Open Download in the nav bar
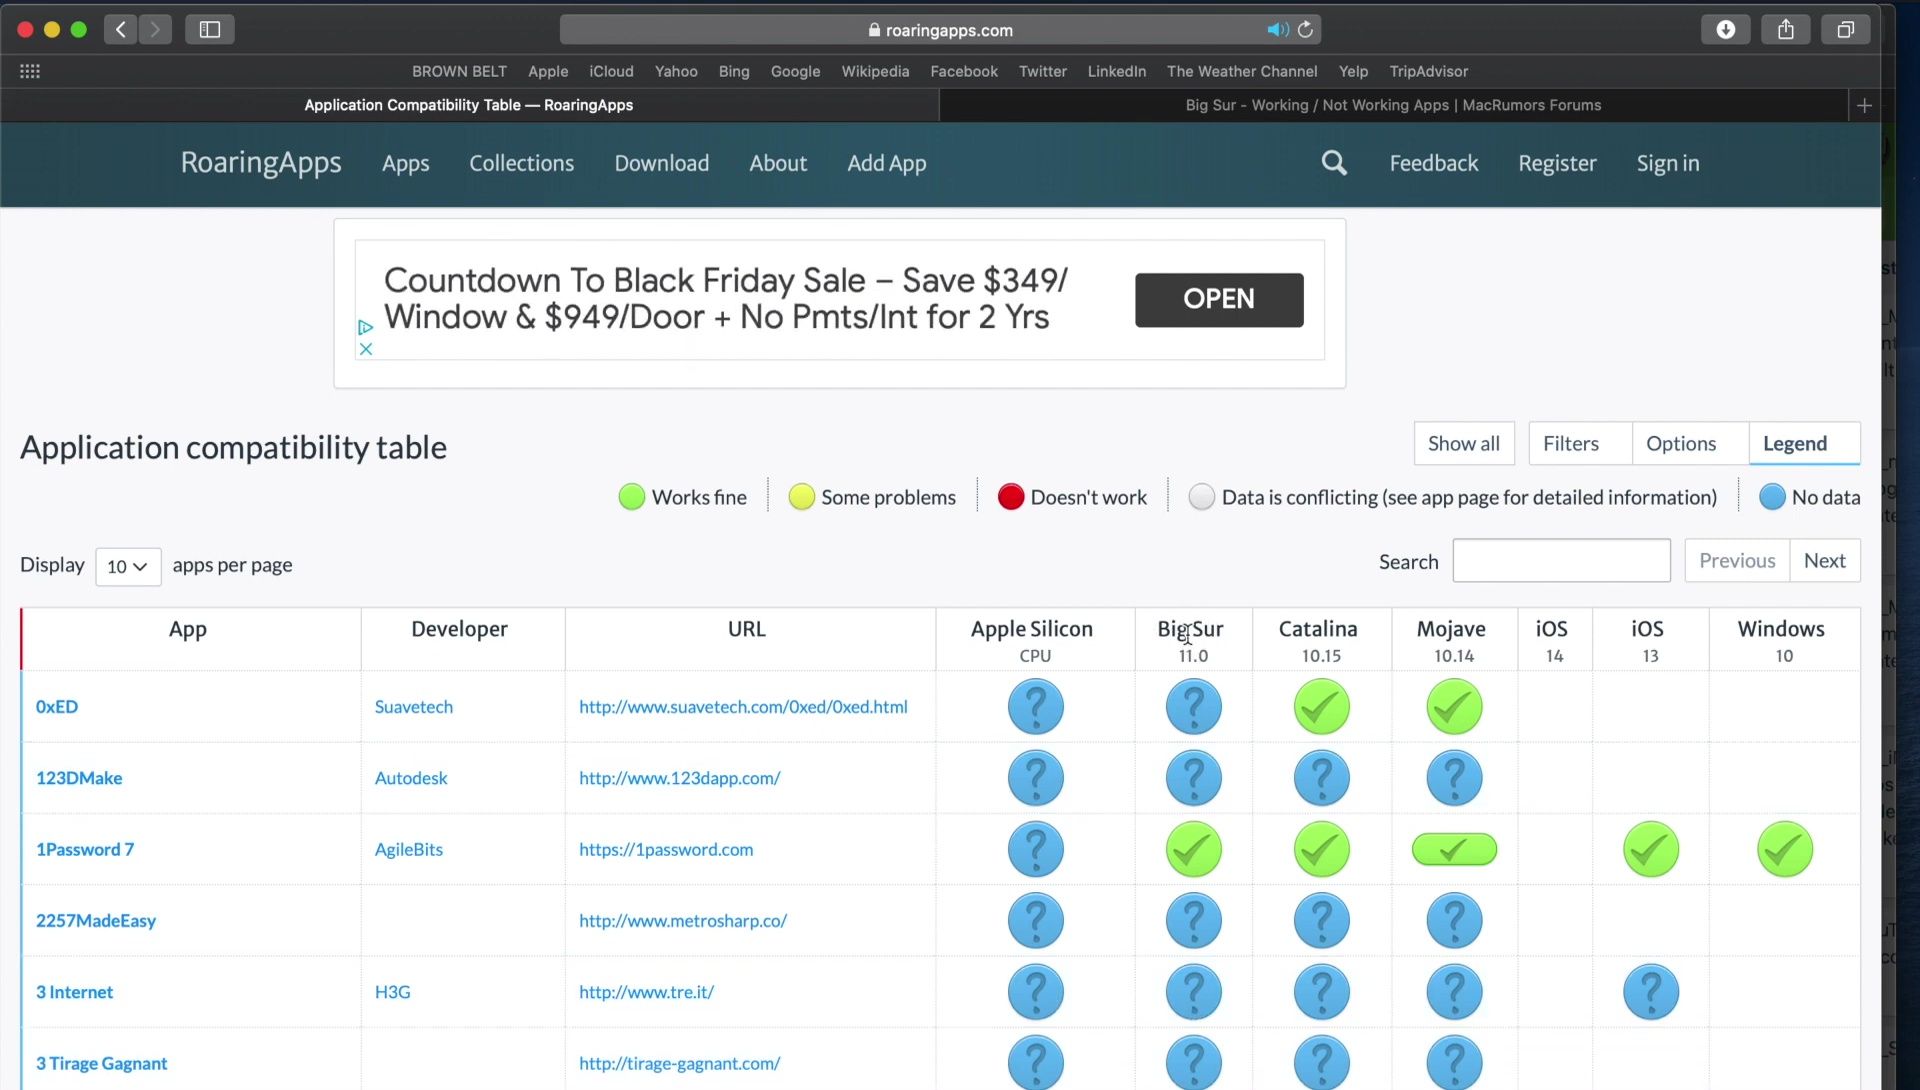This screenshot has width=1920, height=1090. 661,163
